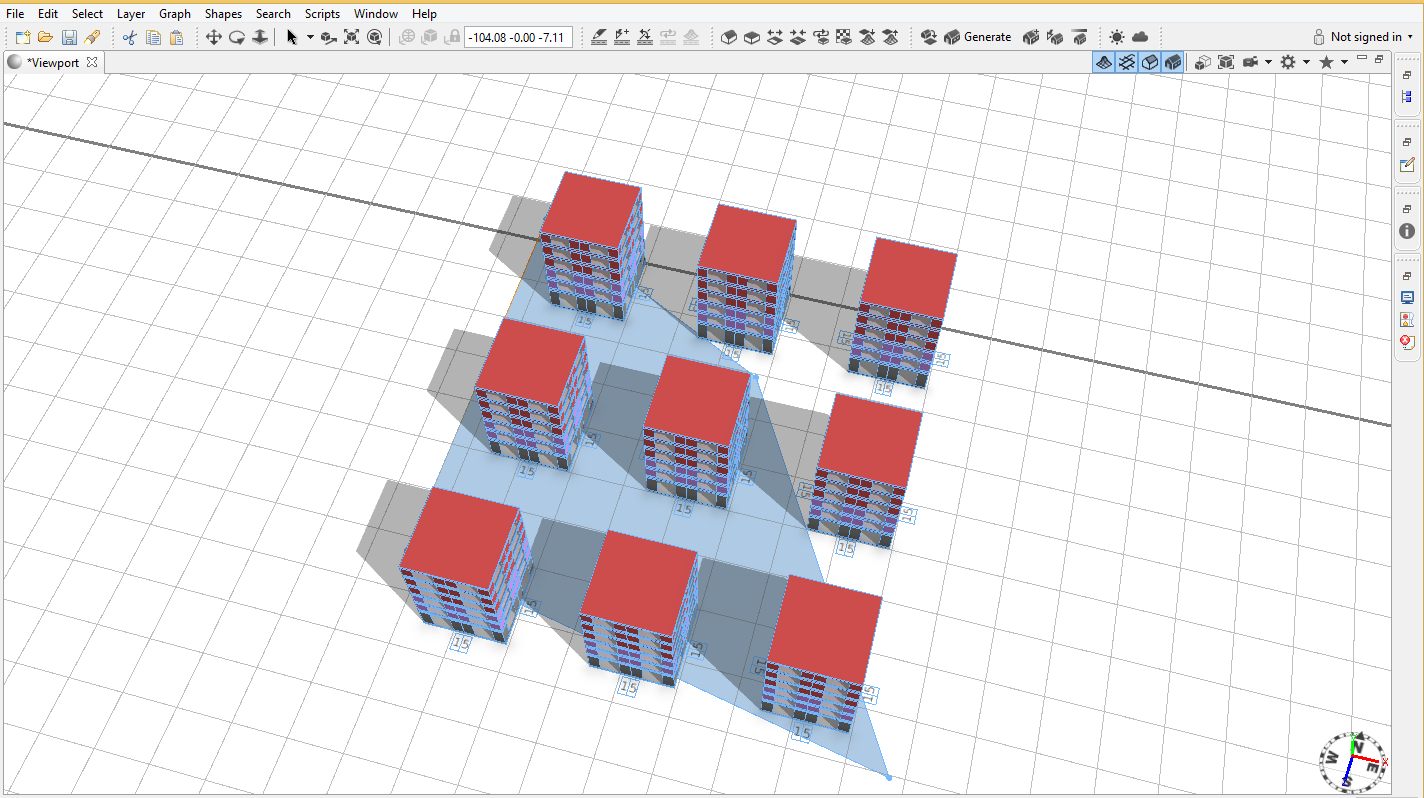Image resolution: width=1424 pixels, height=798 pixels.
Task: Open the Shapes menu
Action: tap(223, 14)
